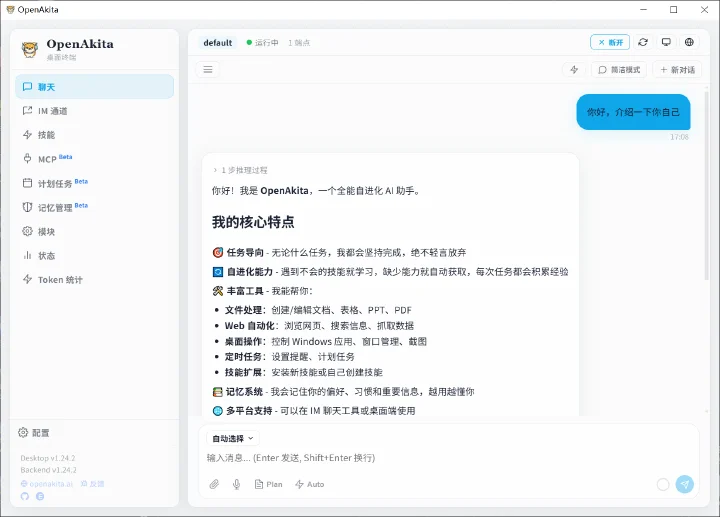Open 记忆管理 memory management
This screenshot has height=517, width=720.
(x=95, y=208)
